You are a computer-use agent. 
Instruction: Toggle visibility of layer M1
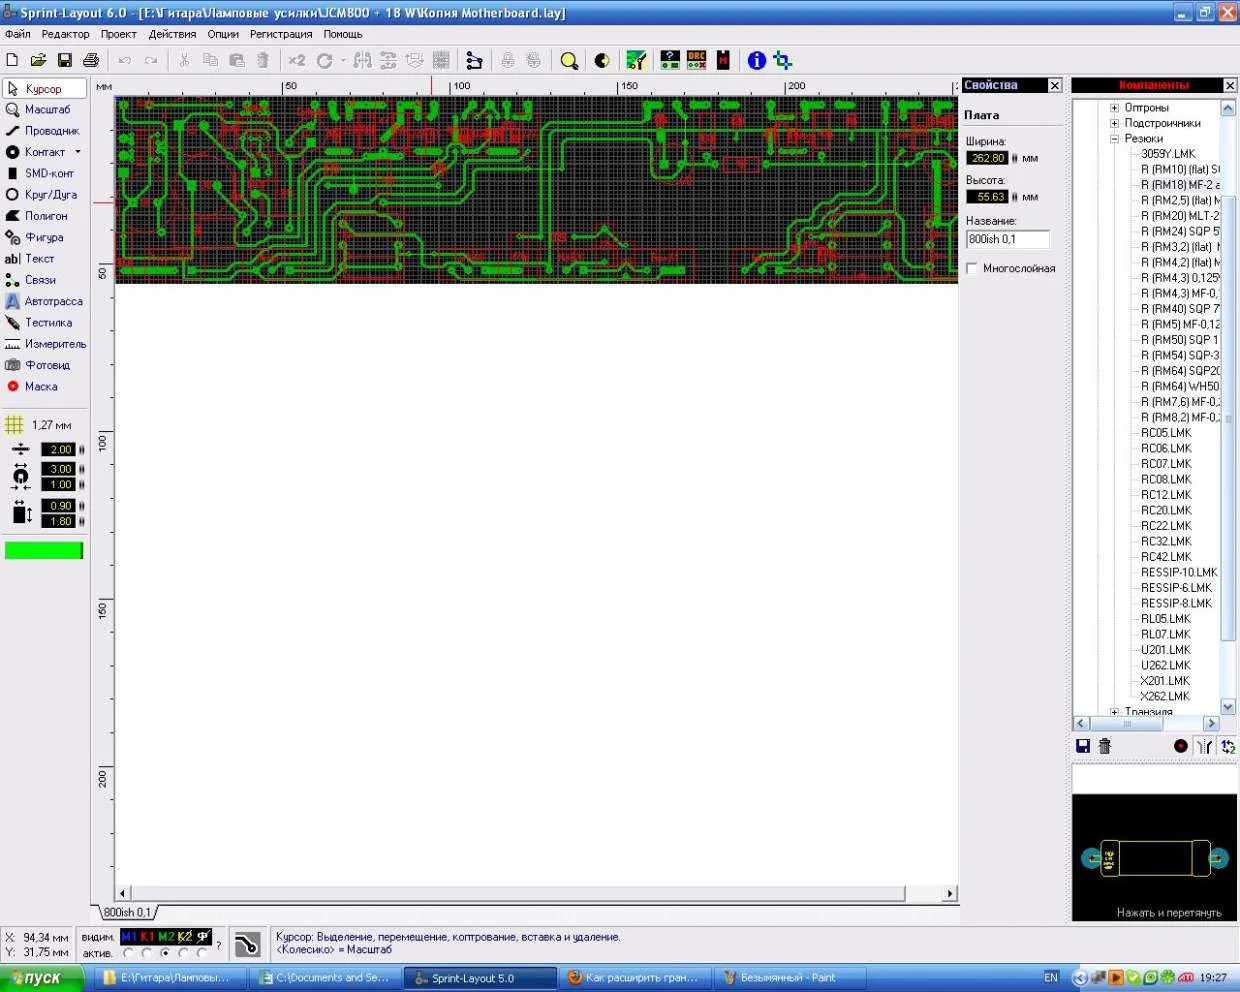[x=129, y=937]
